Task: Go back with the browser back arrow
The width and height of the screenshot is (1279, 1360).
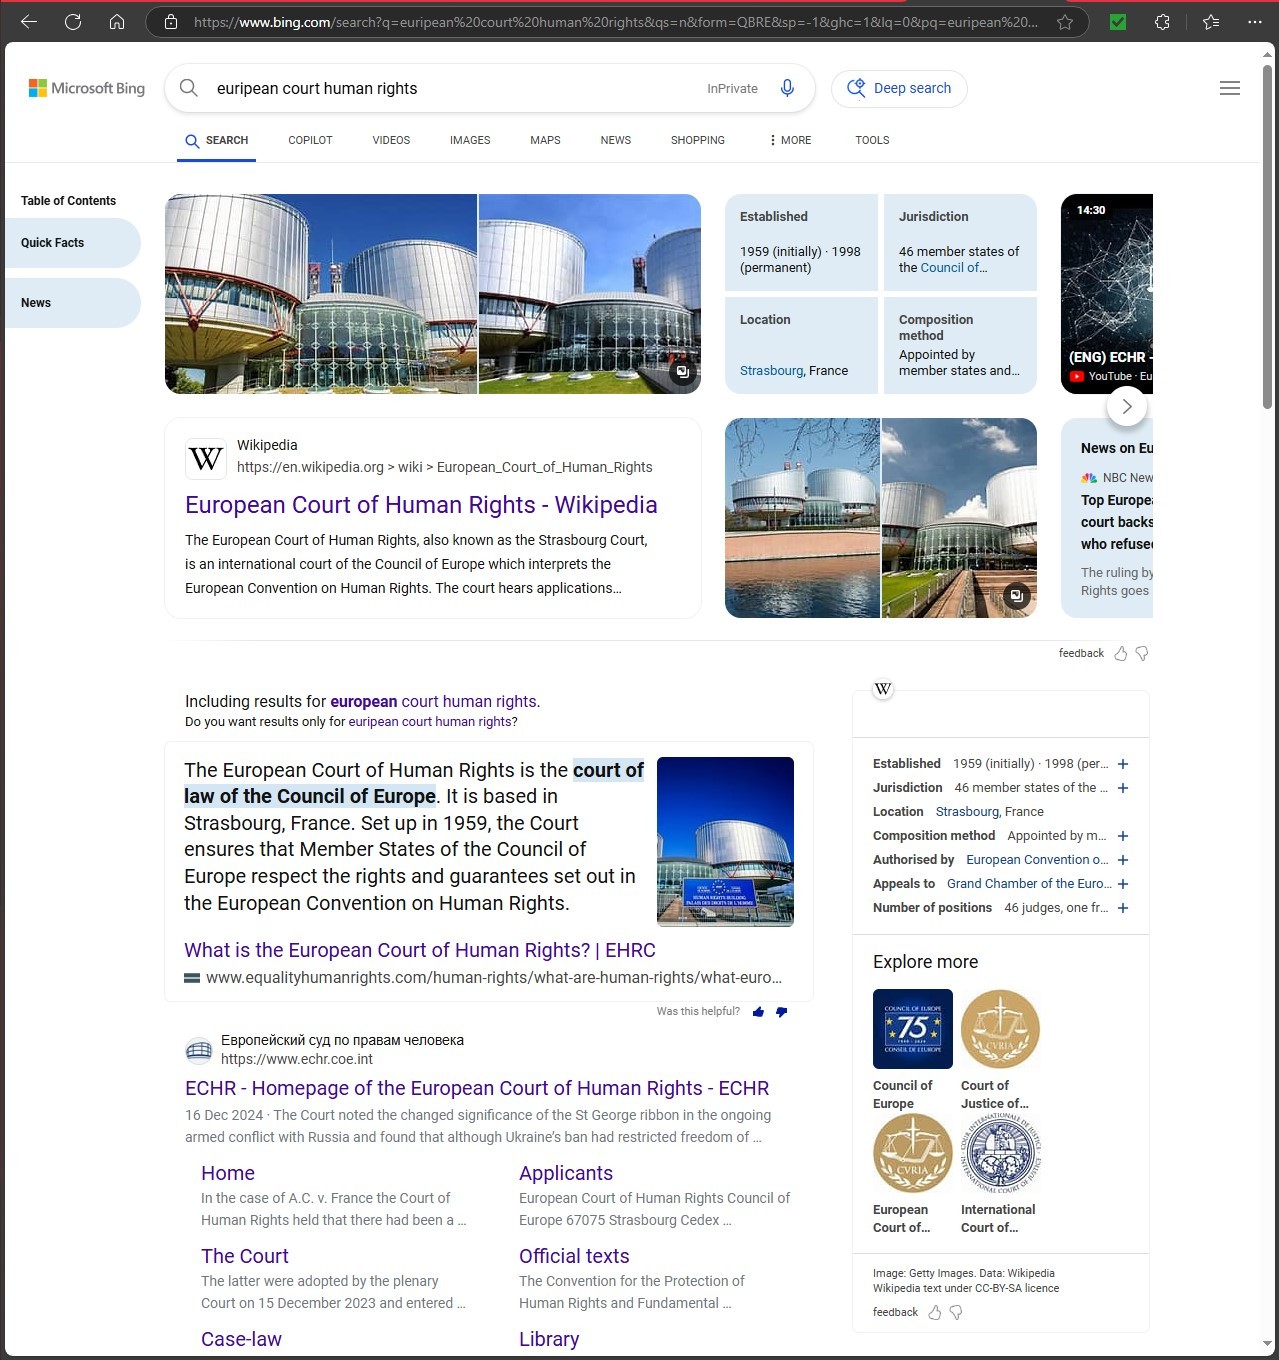Action: [x=29, y=21]
